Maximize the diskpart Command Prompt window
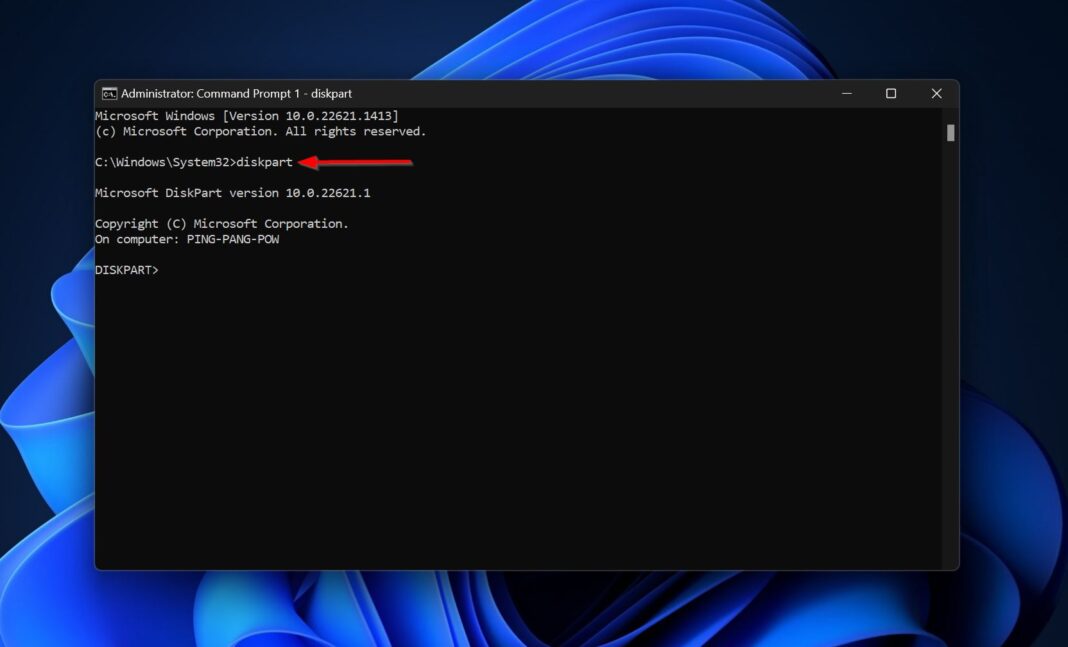The image size is (1068, 647). [x=891, y=94]
